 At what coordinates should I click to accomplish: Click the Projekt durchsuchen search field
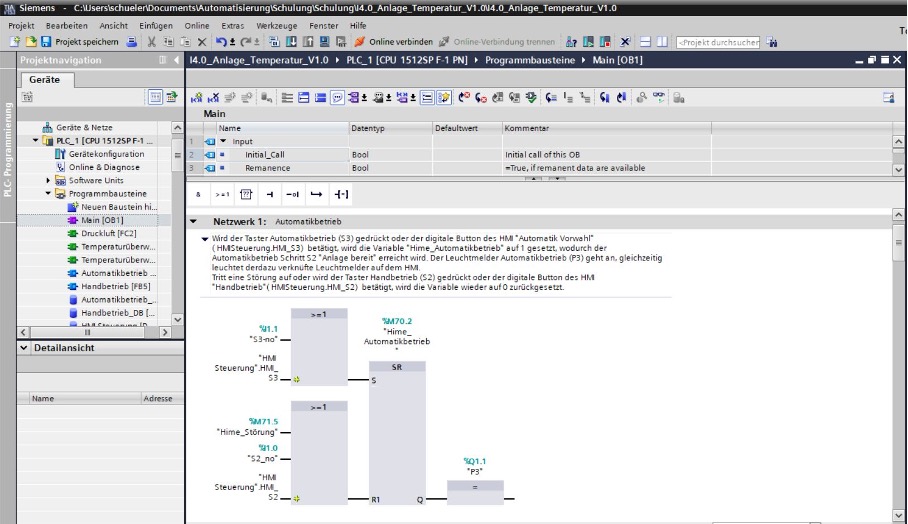click(718, 43)
